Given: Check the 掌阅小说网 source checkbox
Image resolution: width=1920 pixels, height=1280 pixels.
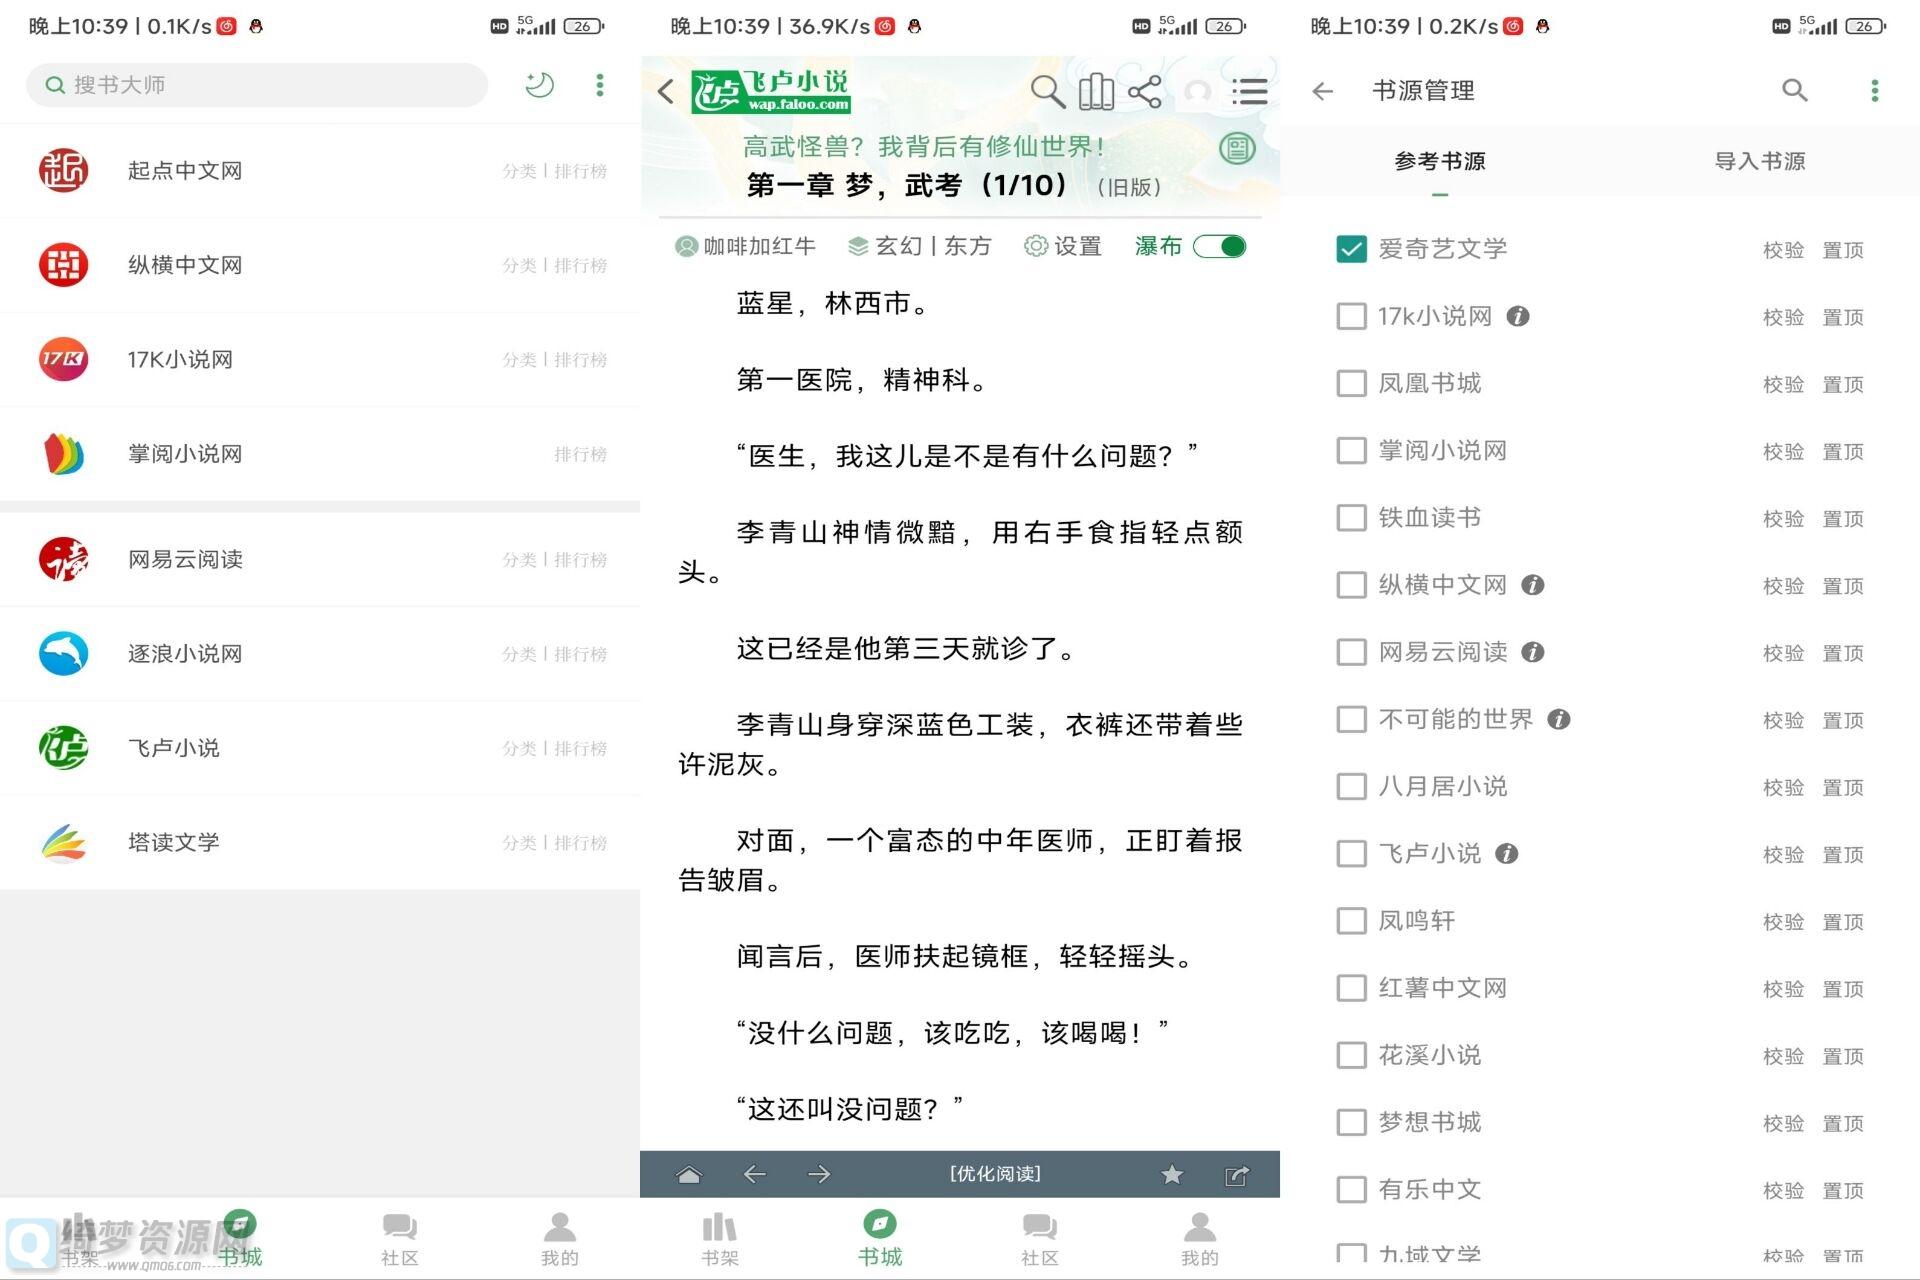Looking at the screenshot, I should tap(1351, 450).
